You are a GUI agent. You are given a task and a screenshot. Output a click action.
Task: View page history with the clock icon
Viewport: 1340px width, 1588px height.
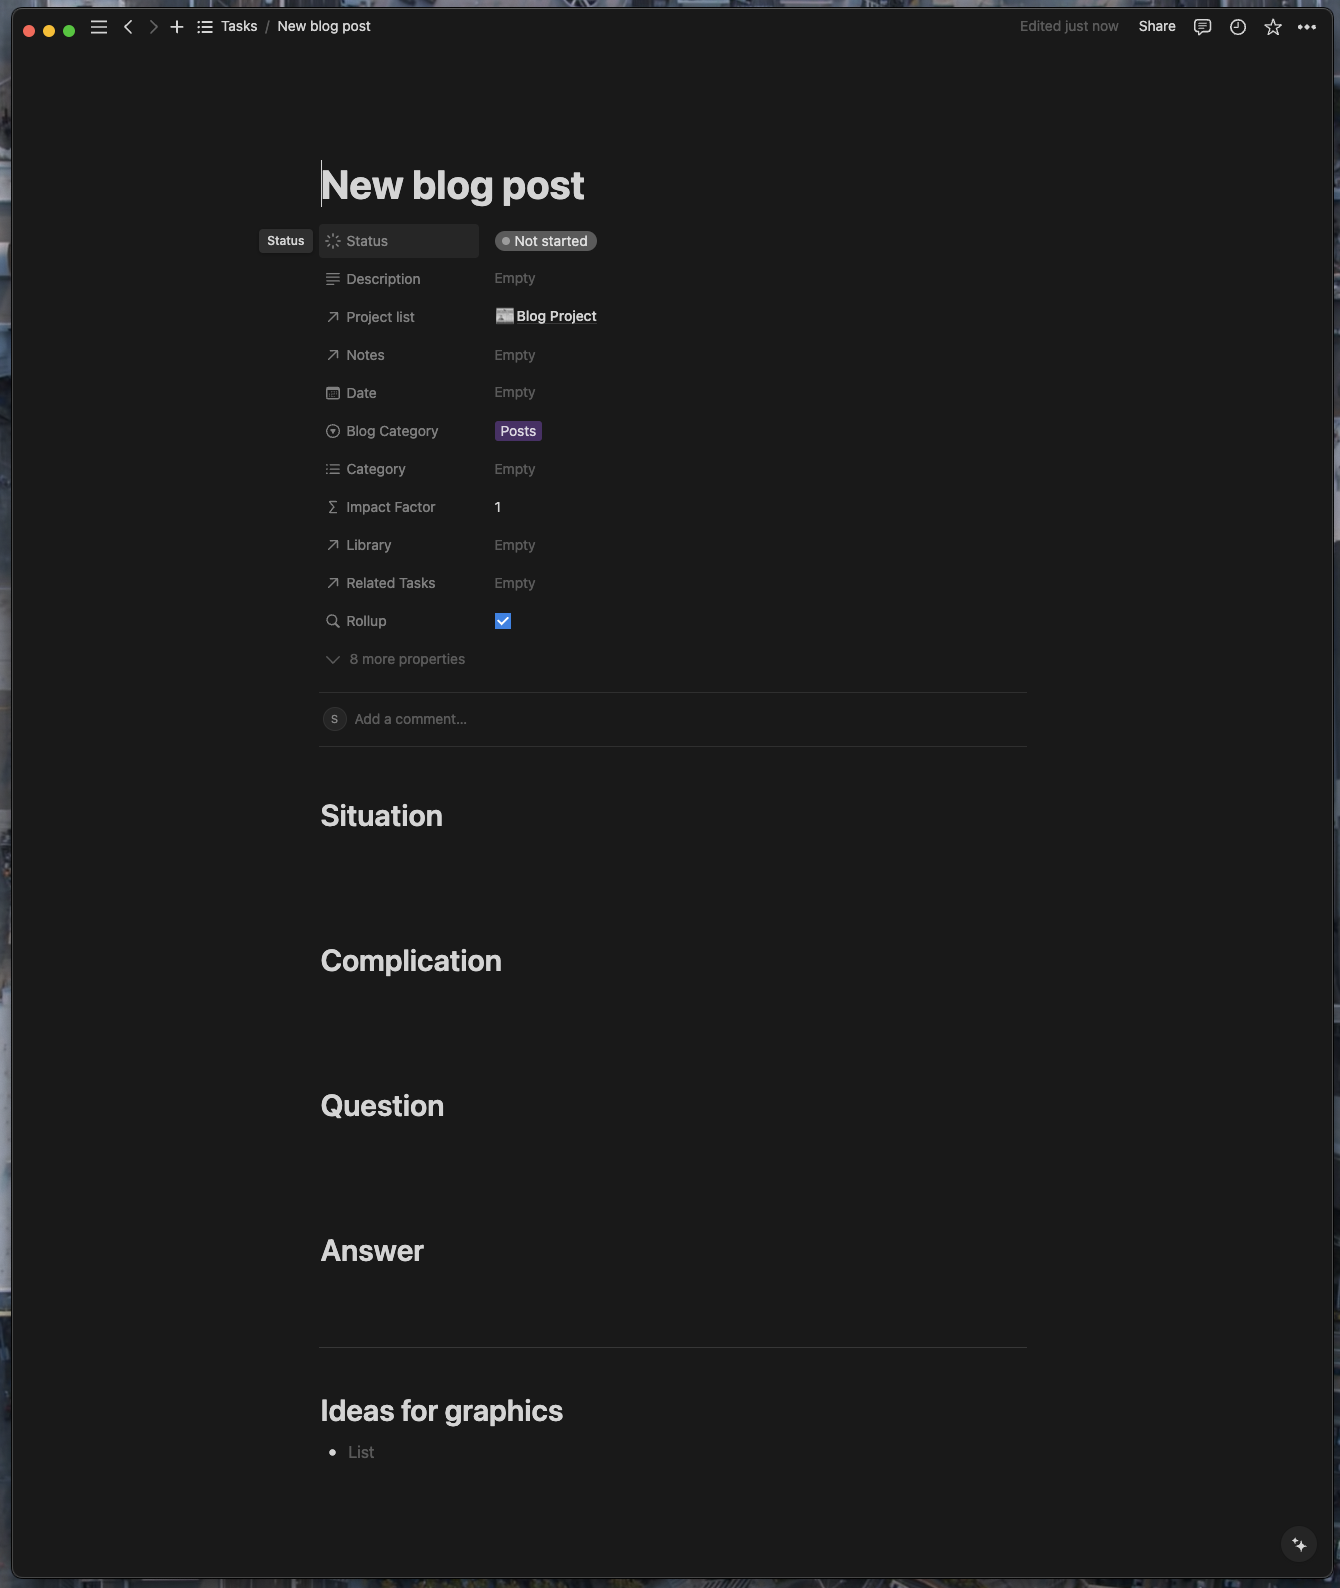[1237, 28]
